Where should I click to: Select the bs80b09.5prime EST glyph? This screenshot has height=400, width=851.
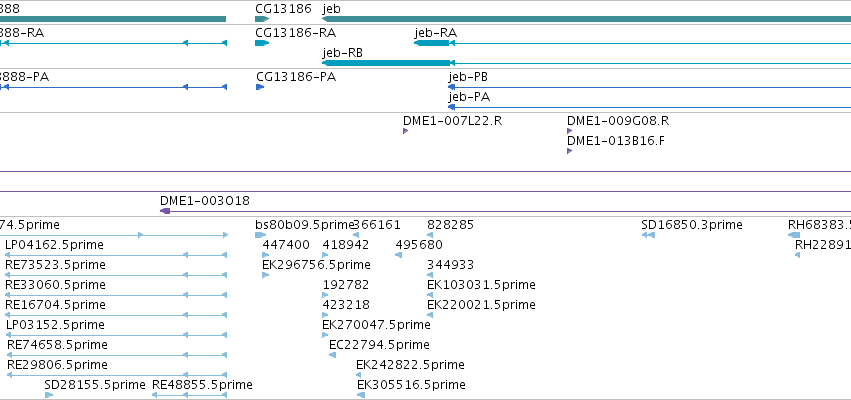[x=261, y=235]
